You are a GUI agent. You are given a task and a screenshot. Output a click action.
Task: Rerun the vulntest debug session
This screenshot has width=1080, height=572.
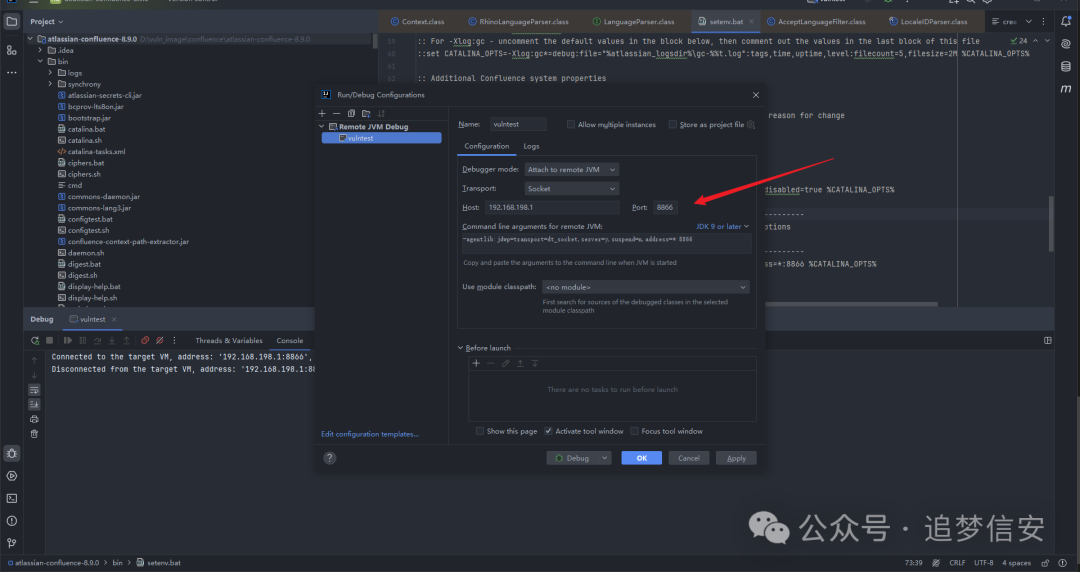pos(34,340)
